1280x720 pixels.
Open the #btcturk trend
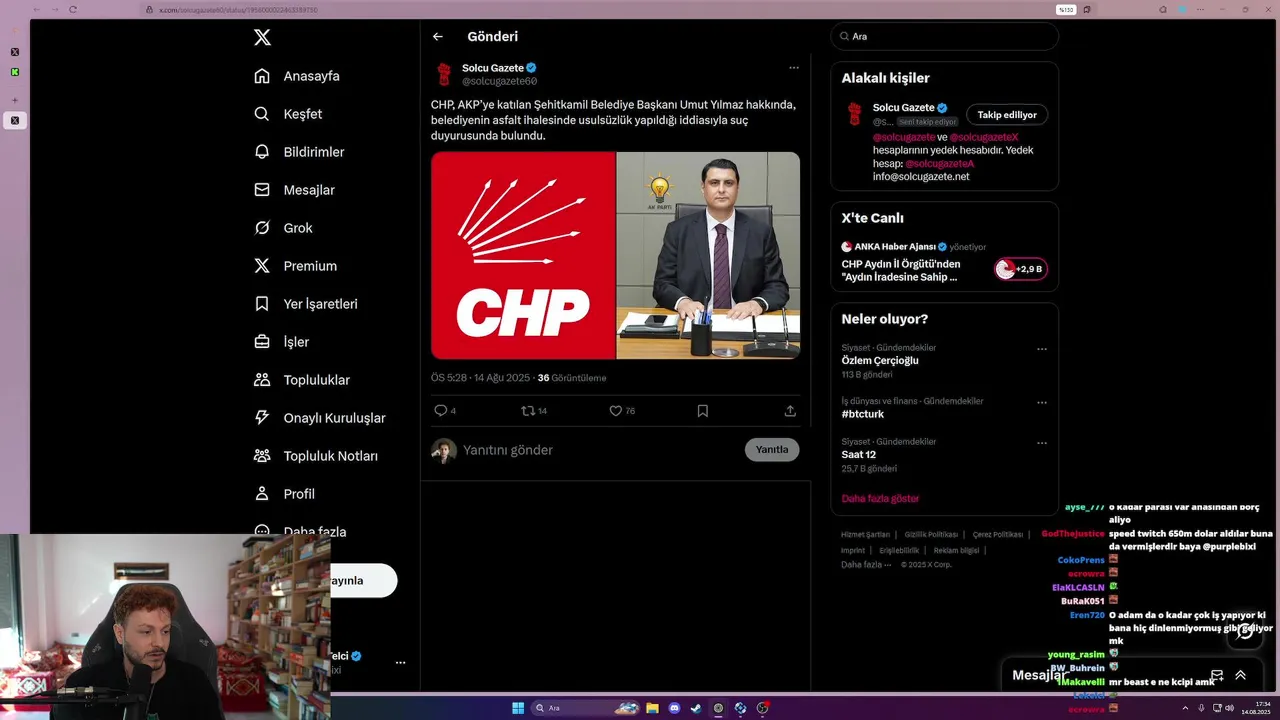coord(863,414)
